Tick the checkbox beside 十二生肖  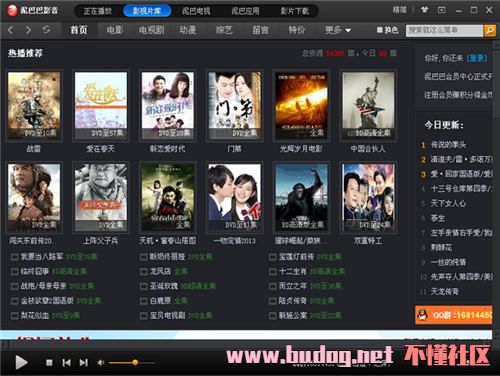[x=273, y=272]
